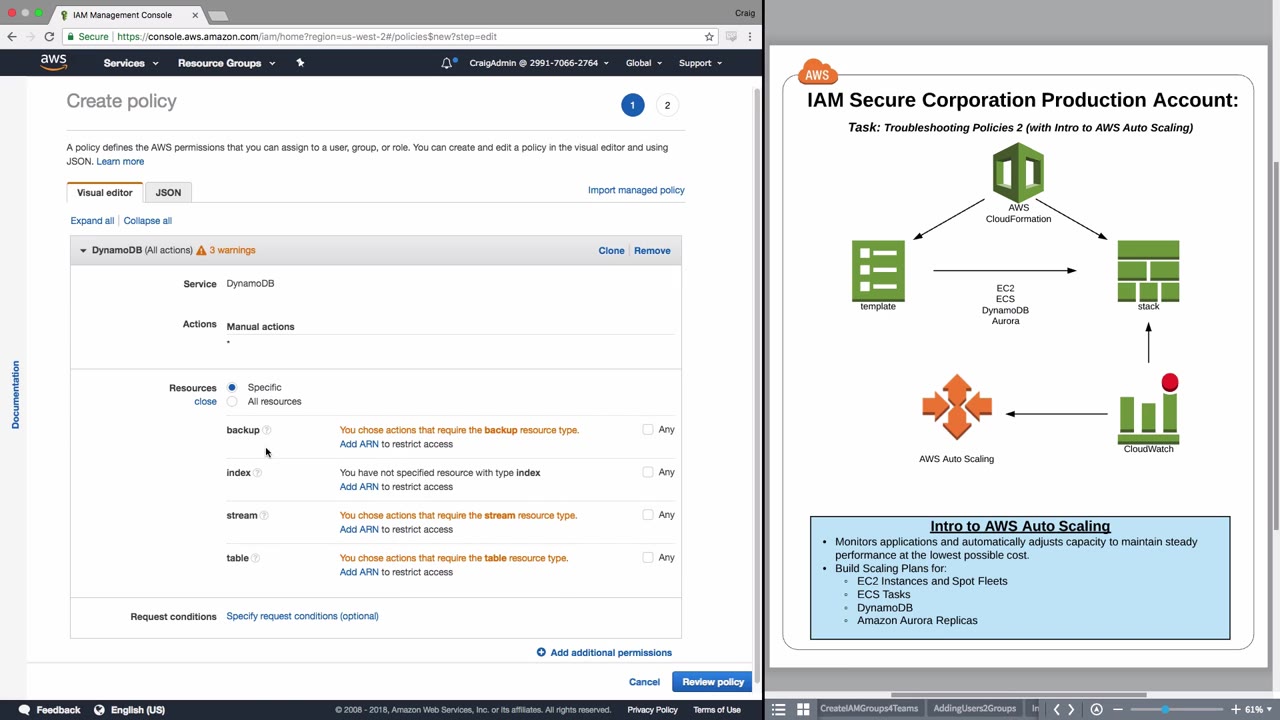Adjust the presentation zoom slider
The image size is (1280, 720).
(1165, 709)
